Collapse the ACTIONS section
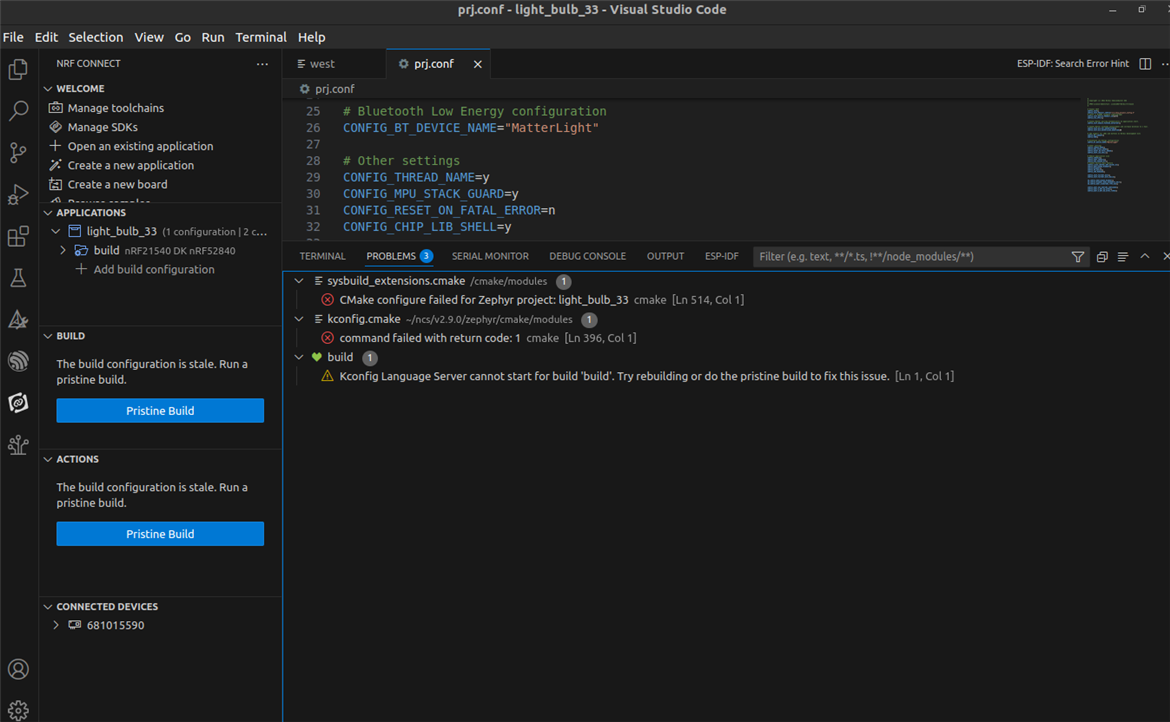 (48, 459)
